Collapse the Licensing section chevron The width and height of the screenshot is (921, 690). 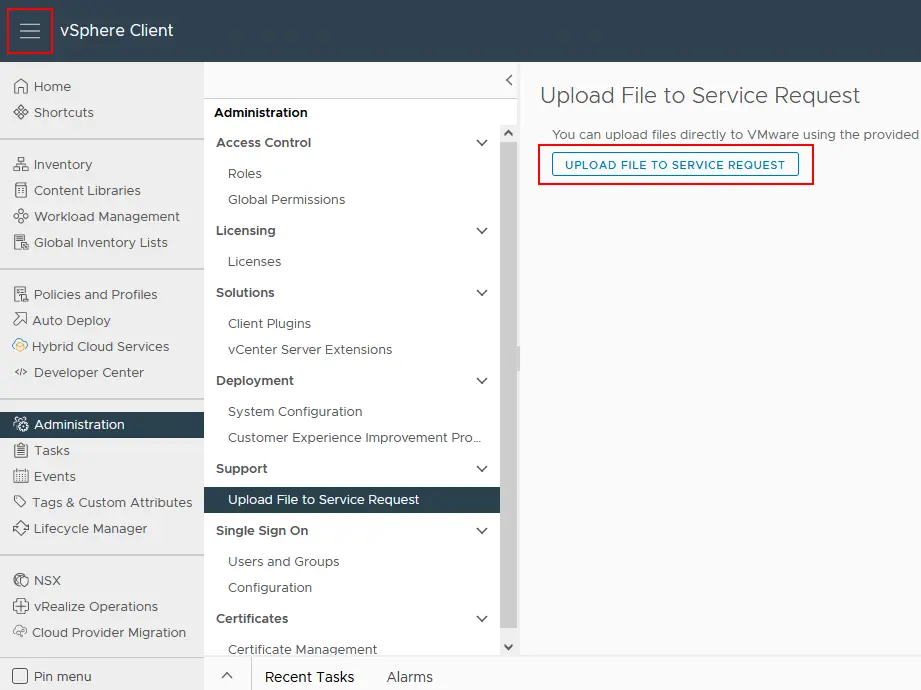tap(482, 231)
